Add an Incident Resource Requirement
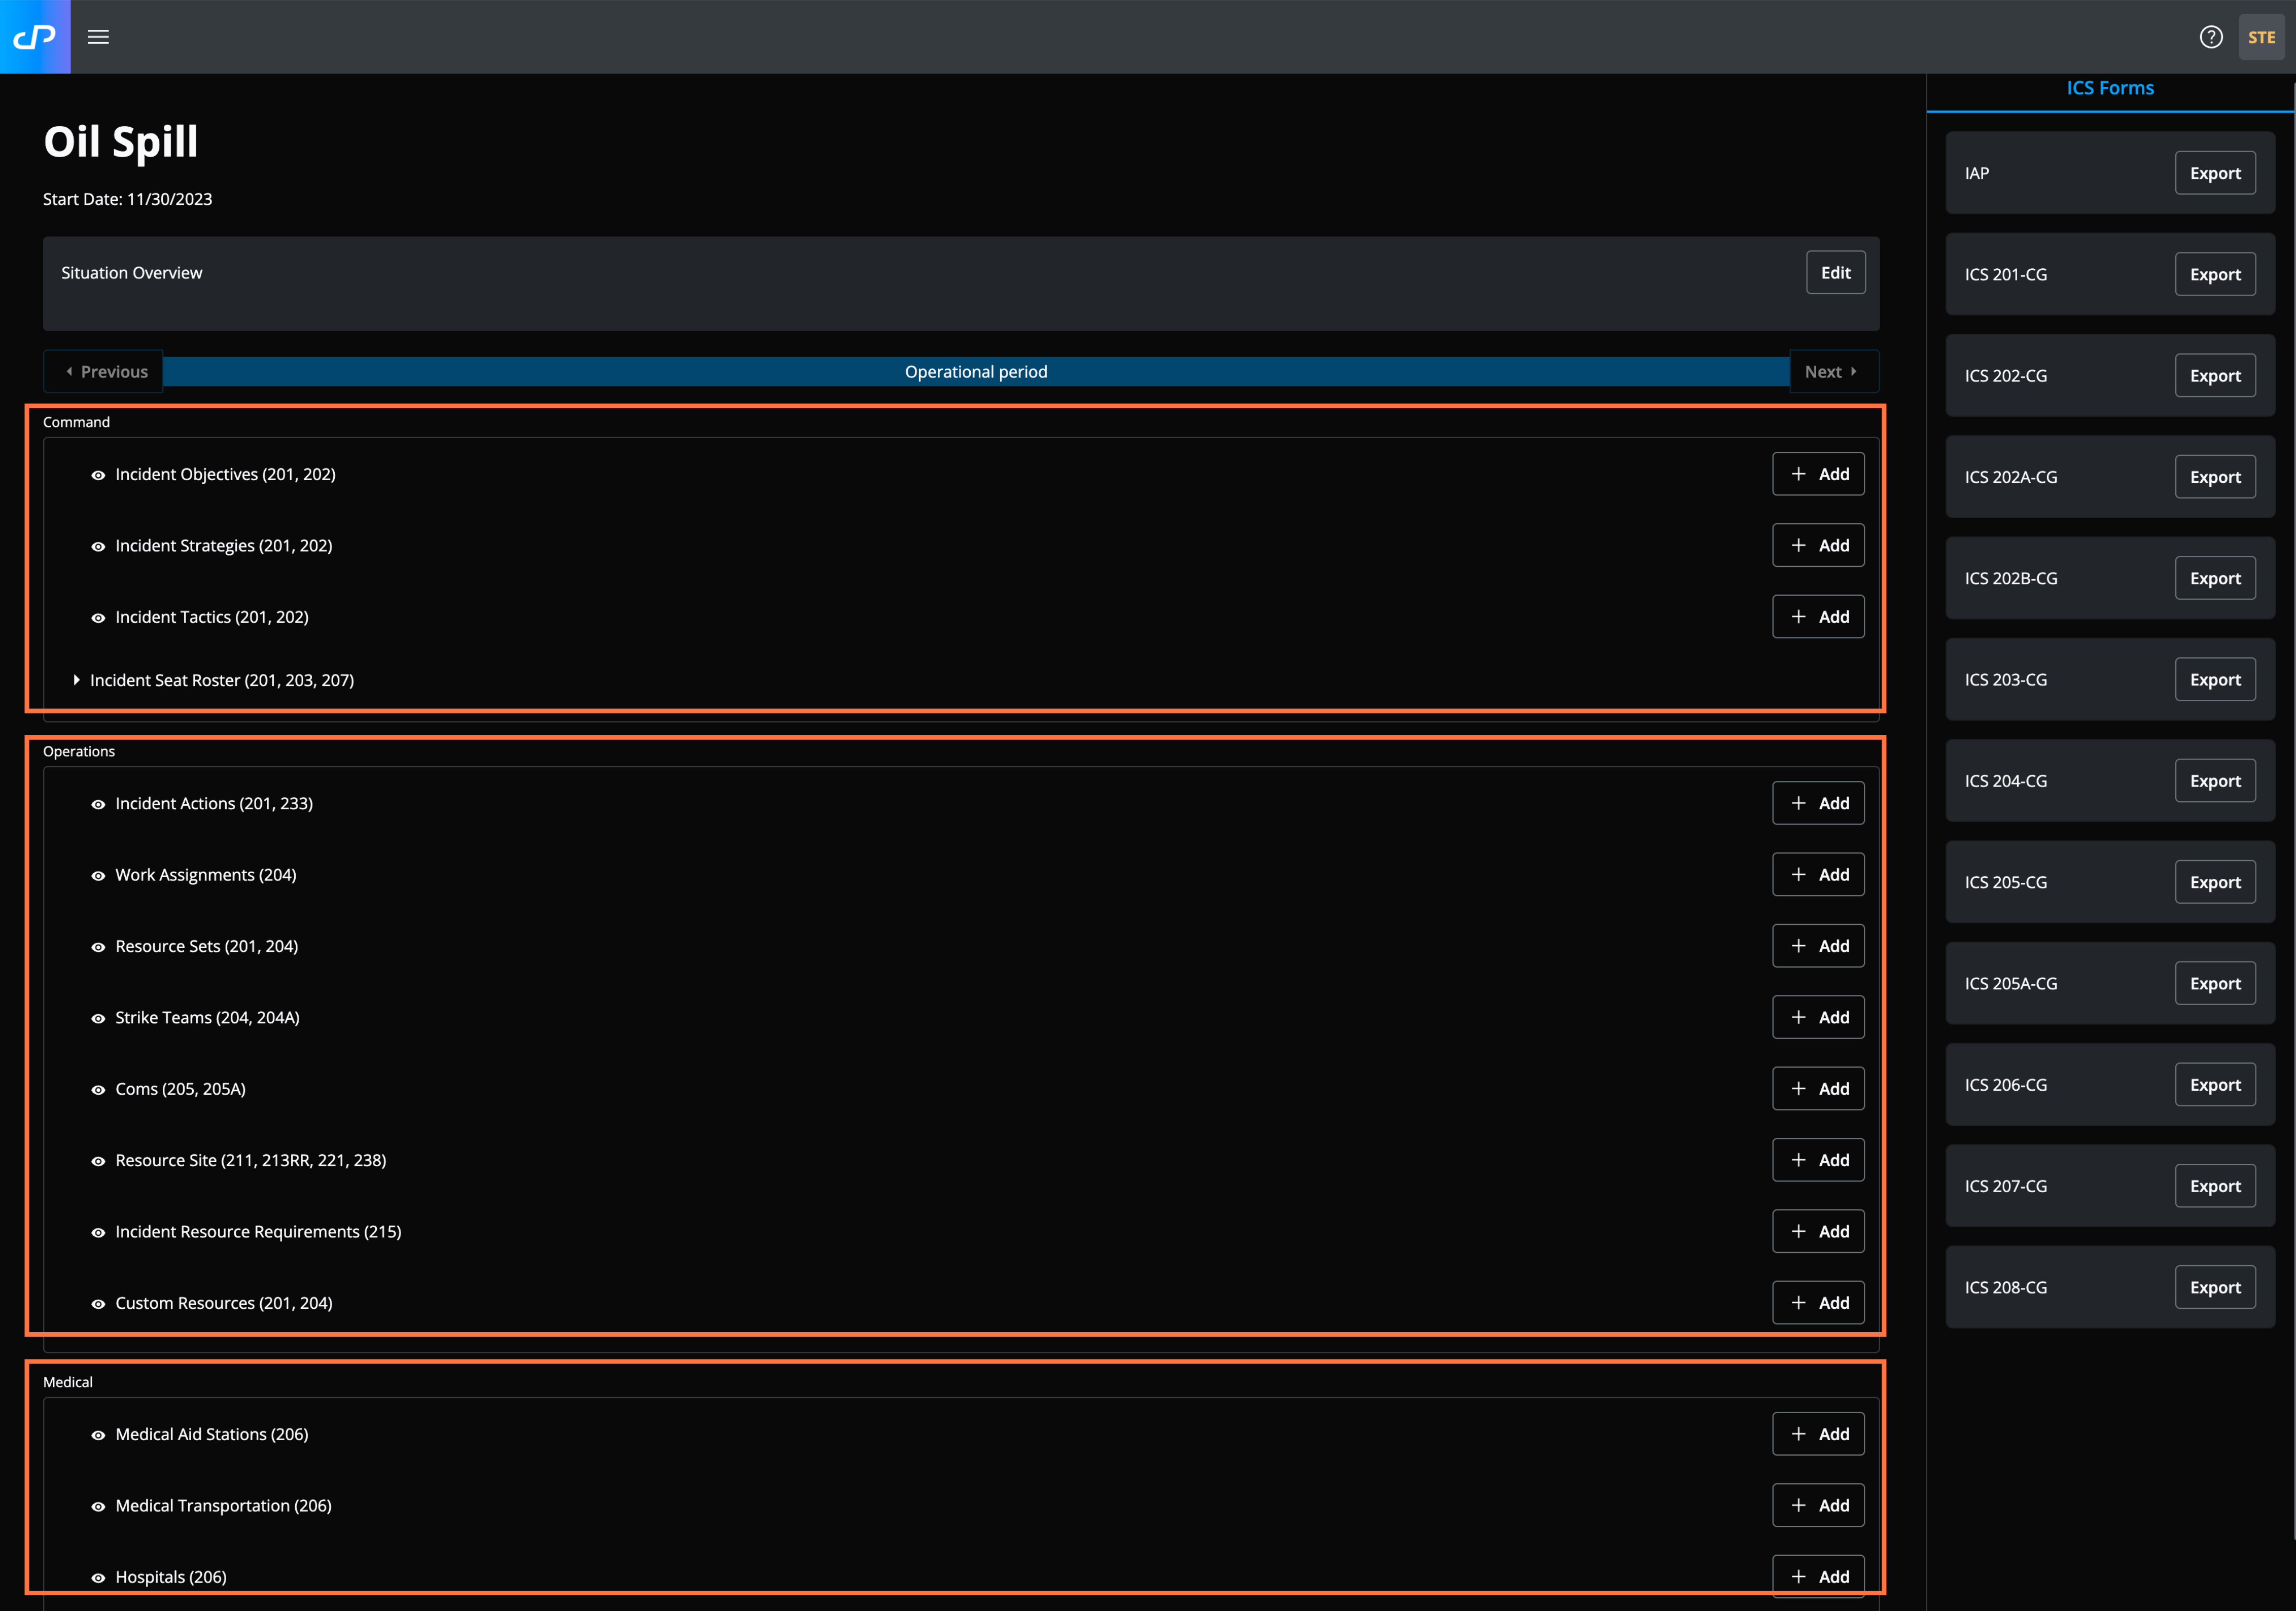 (1818, 1231)
